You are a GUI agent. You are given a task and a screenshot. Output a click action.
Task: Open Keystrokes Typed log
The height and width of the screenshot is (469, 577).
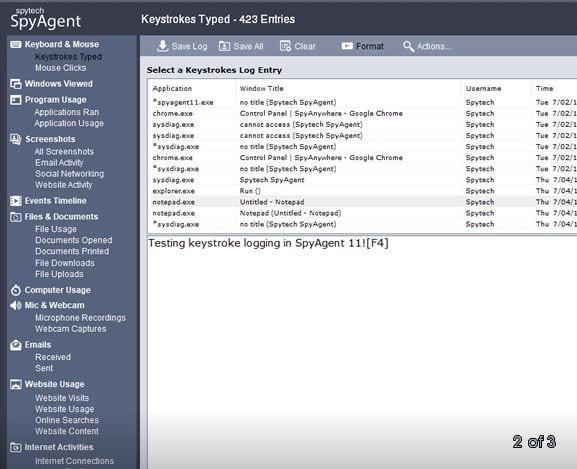point(68,57)
